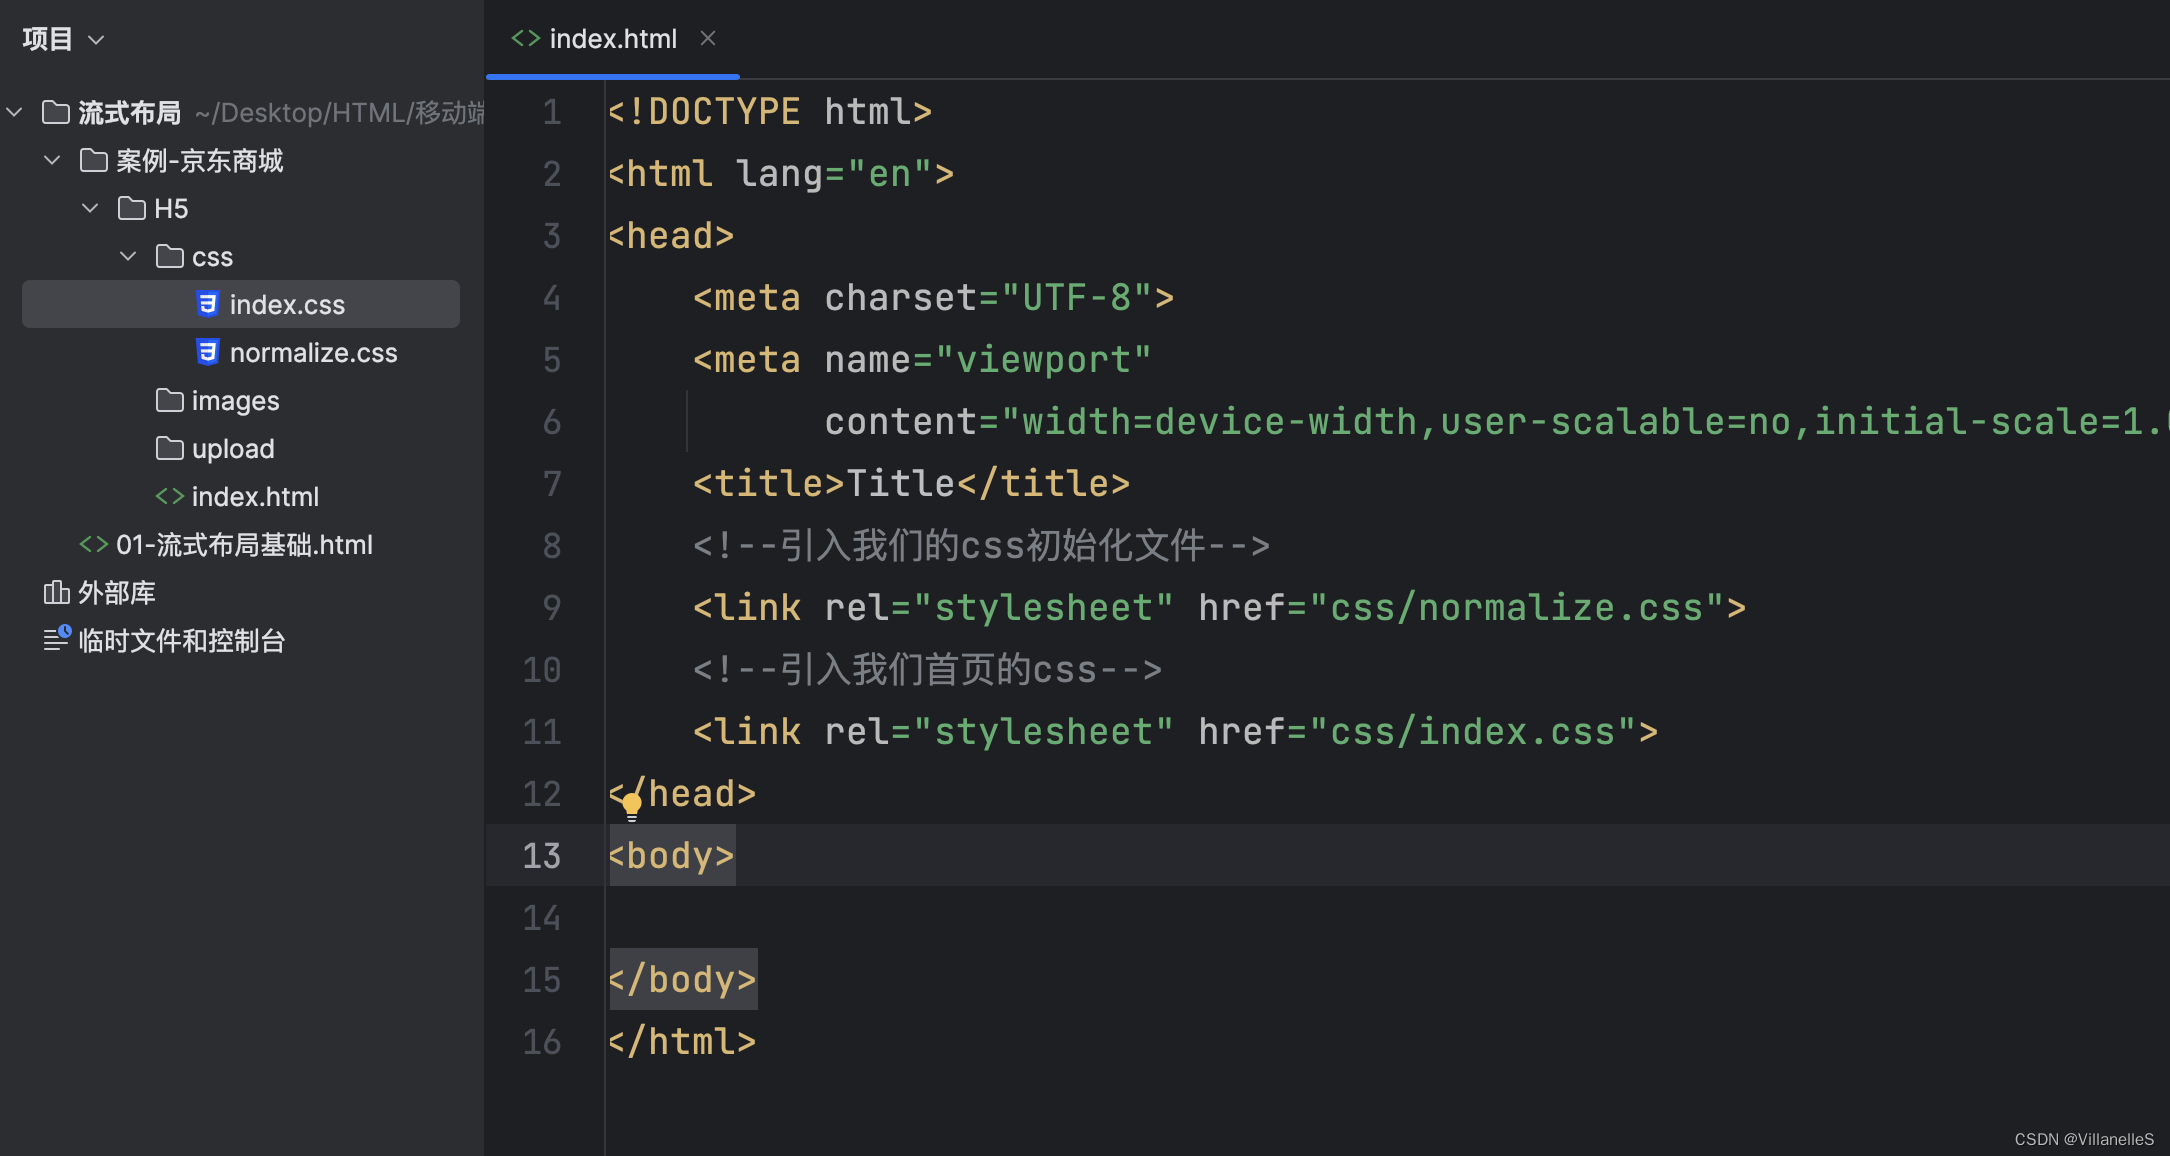Select normalize.css in the project tree
The height and width of the screenshot is (1156, 2170).
(313, 352)
